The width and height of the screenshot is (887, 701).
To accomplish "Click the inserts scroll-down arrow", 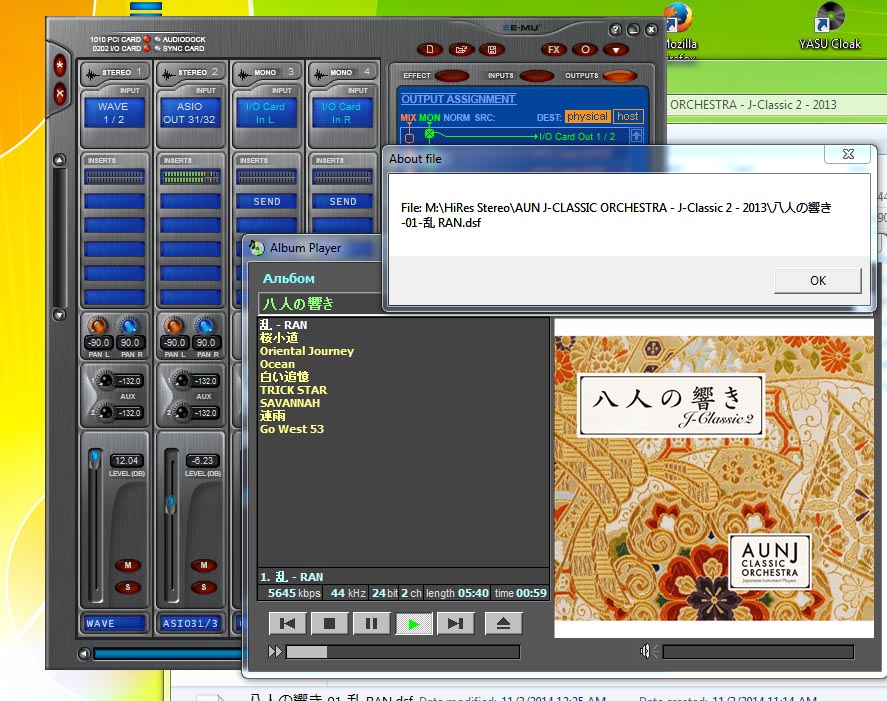I will (59, 315).
